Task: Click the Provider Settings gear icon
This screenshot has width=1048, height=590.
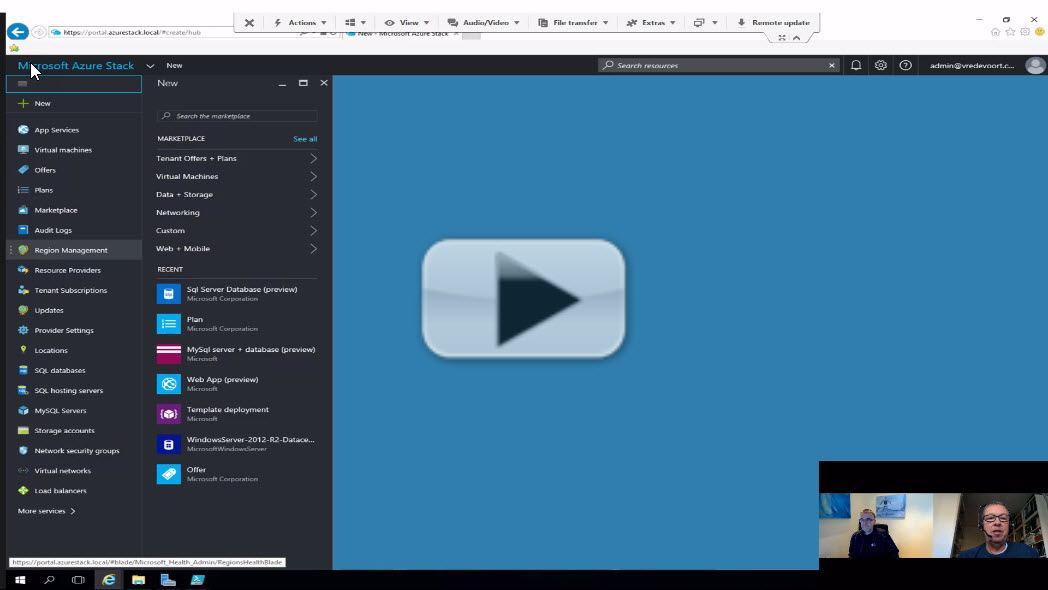Action: [x=23, y=330]
